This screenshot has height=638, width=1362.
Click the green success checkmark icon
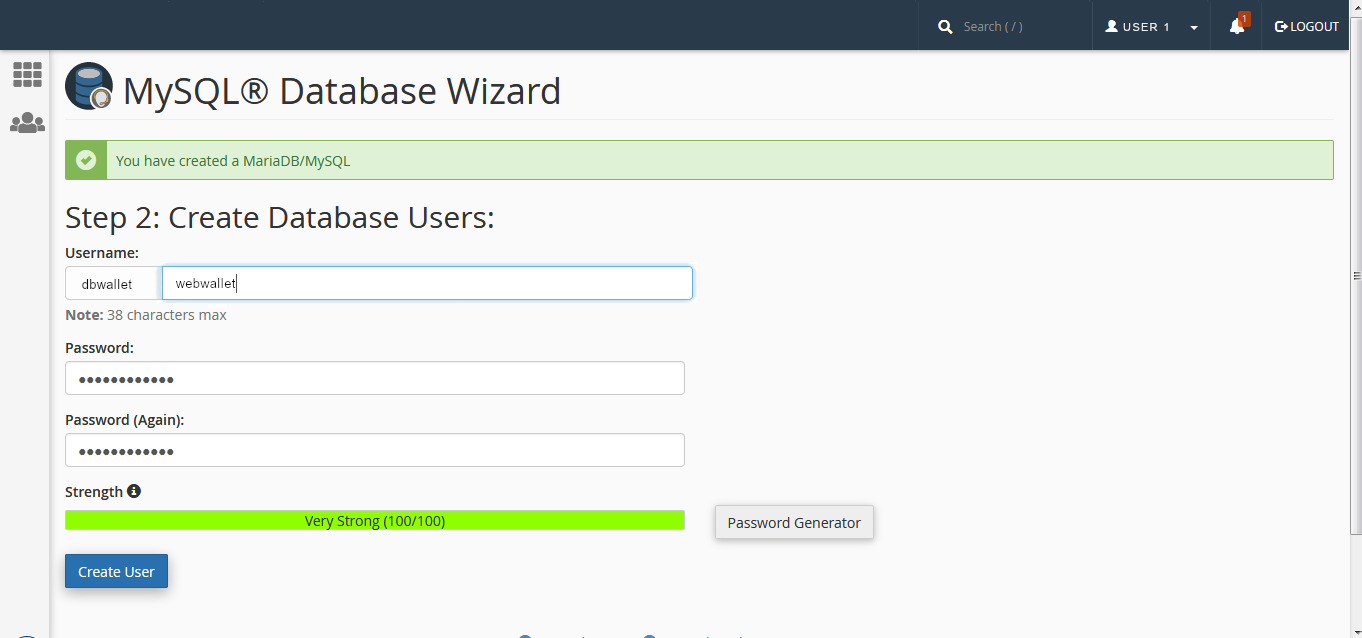pos(86,160)
